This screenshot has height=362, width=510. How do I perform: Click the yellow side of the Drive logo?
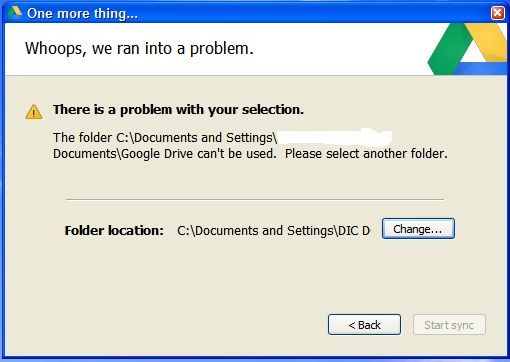point(488,40)
